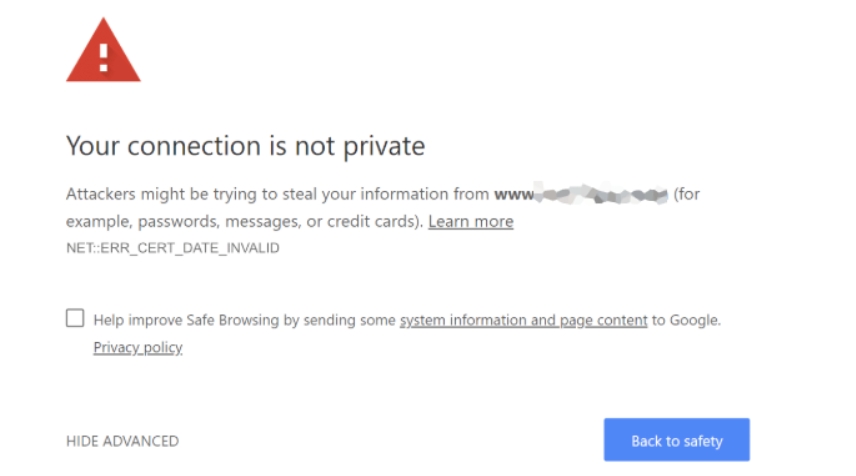Screen dimensions: 856x476
Task: Follow system information and page content link
Action: 523,321
